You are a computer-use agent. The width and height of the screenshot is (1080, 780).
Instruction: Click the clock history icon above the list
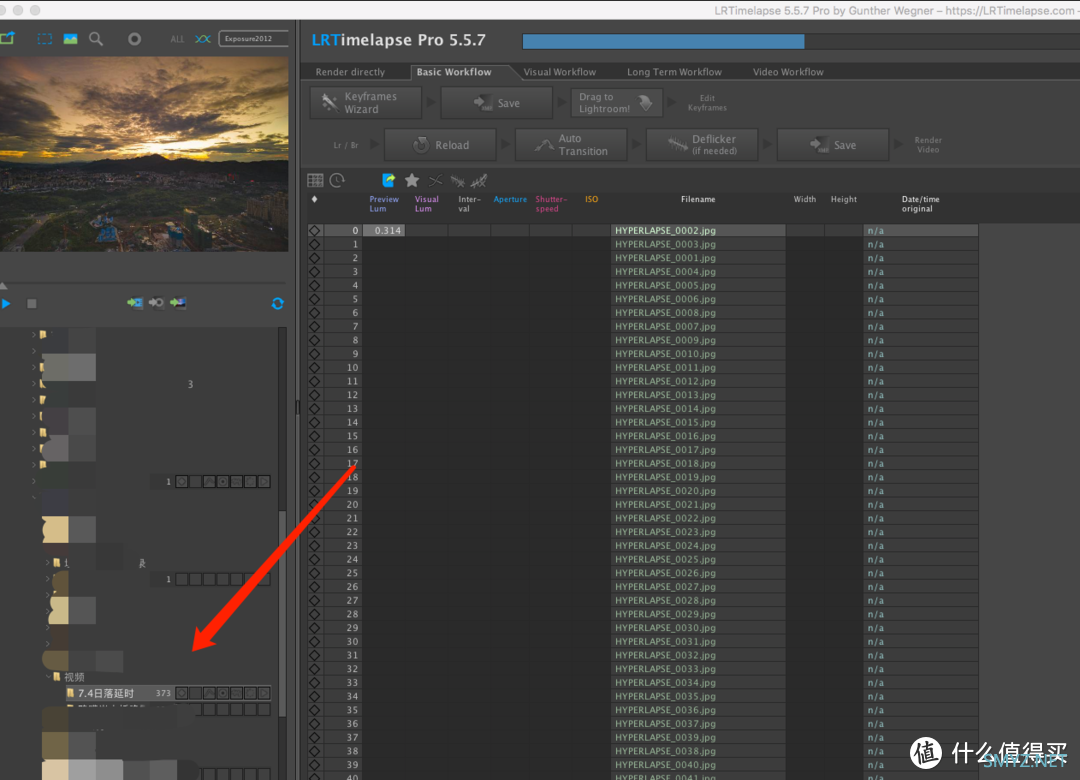click(337, 181)
